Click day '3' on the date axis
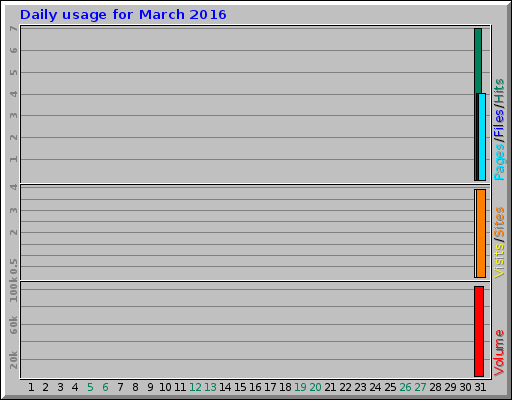The image size is (512, 400). 60,387
